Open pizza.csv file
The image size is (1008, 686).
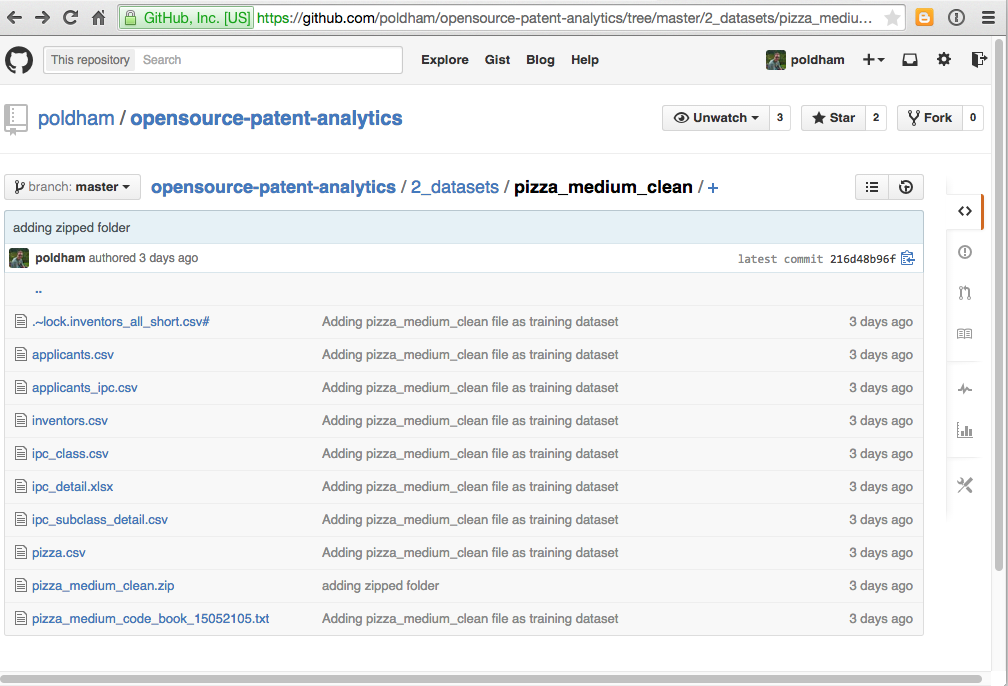click(x=58, y=553)
